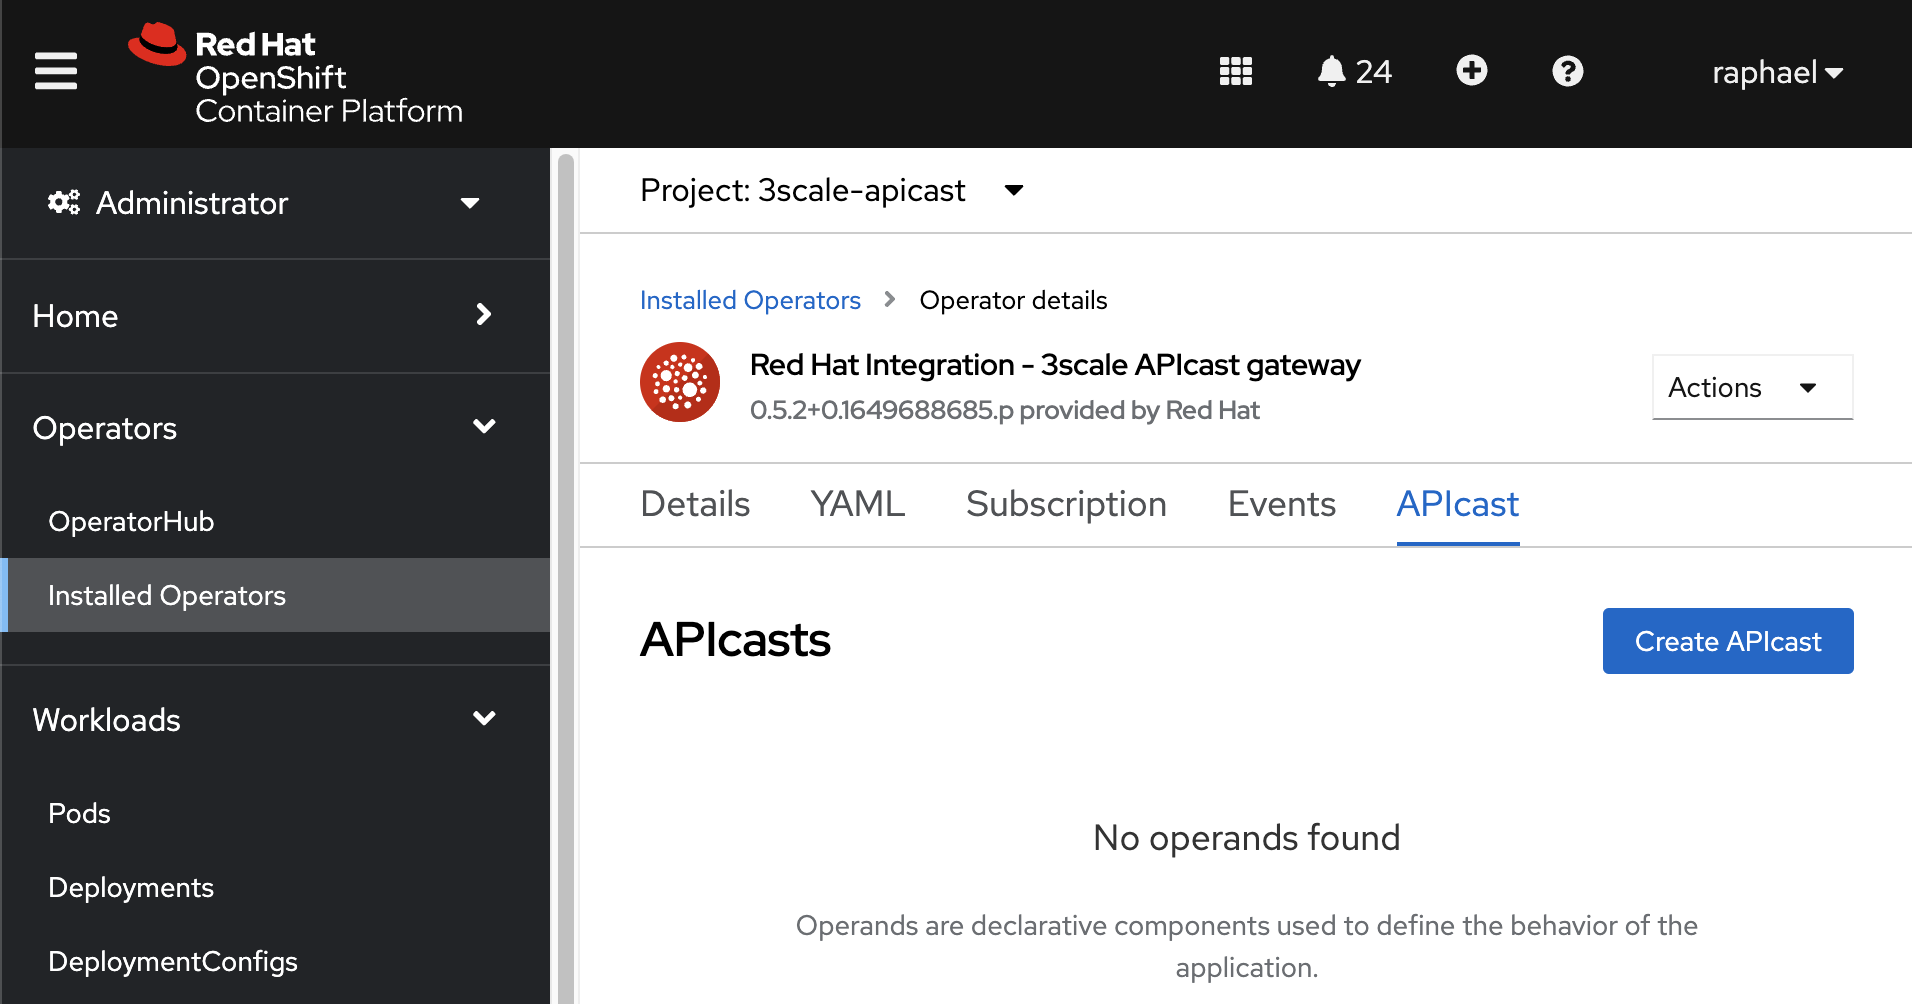The image size is (1912, 1004).
Task: Switch to the Subscription tab
Action: (1066, 504)
